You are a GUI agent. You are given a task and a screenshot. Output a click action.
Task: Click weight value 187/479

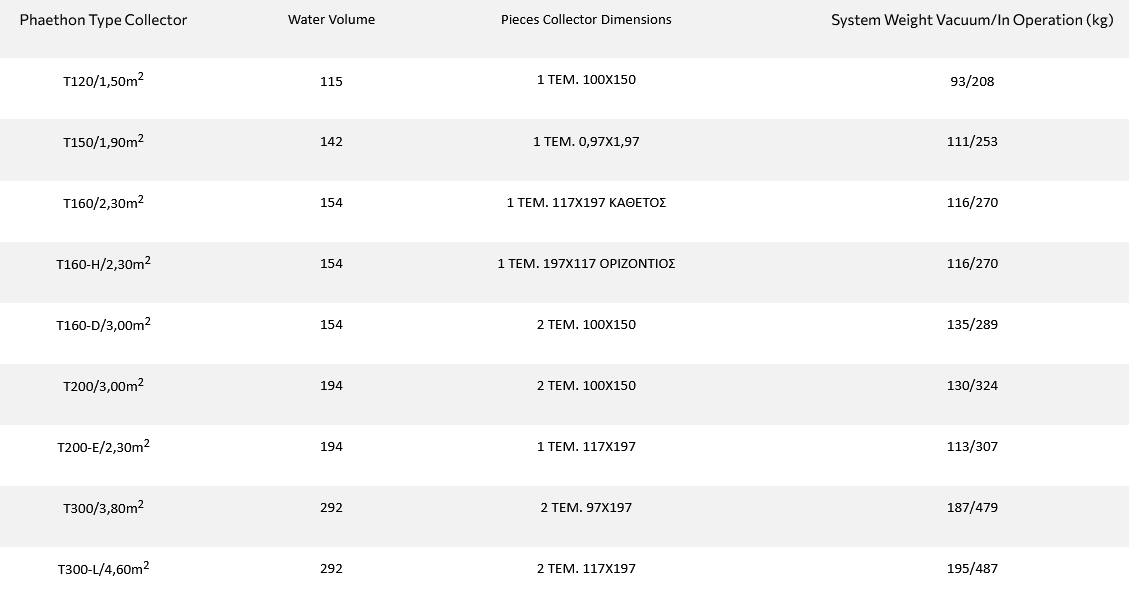pyautogui.click(x=972, y=508)
